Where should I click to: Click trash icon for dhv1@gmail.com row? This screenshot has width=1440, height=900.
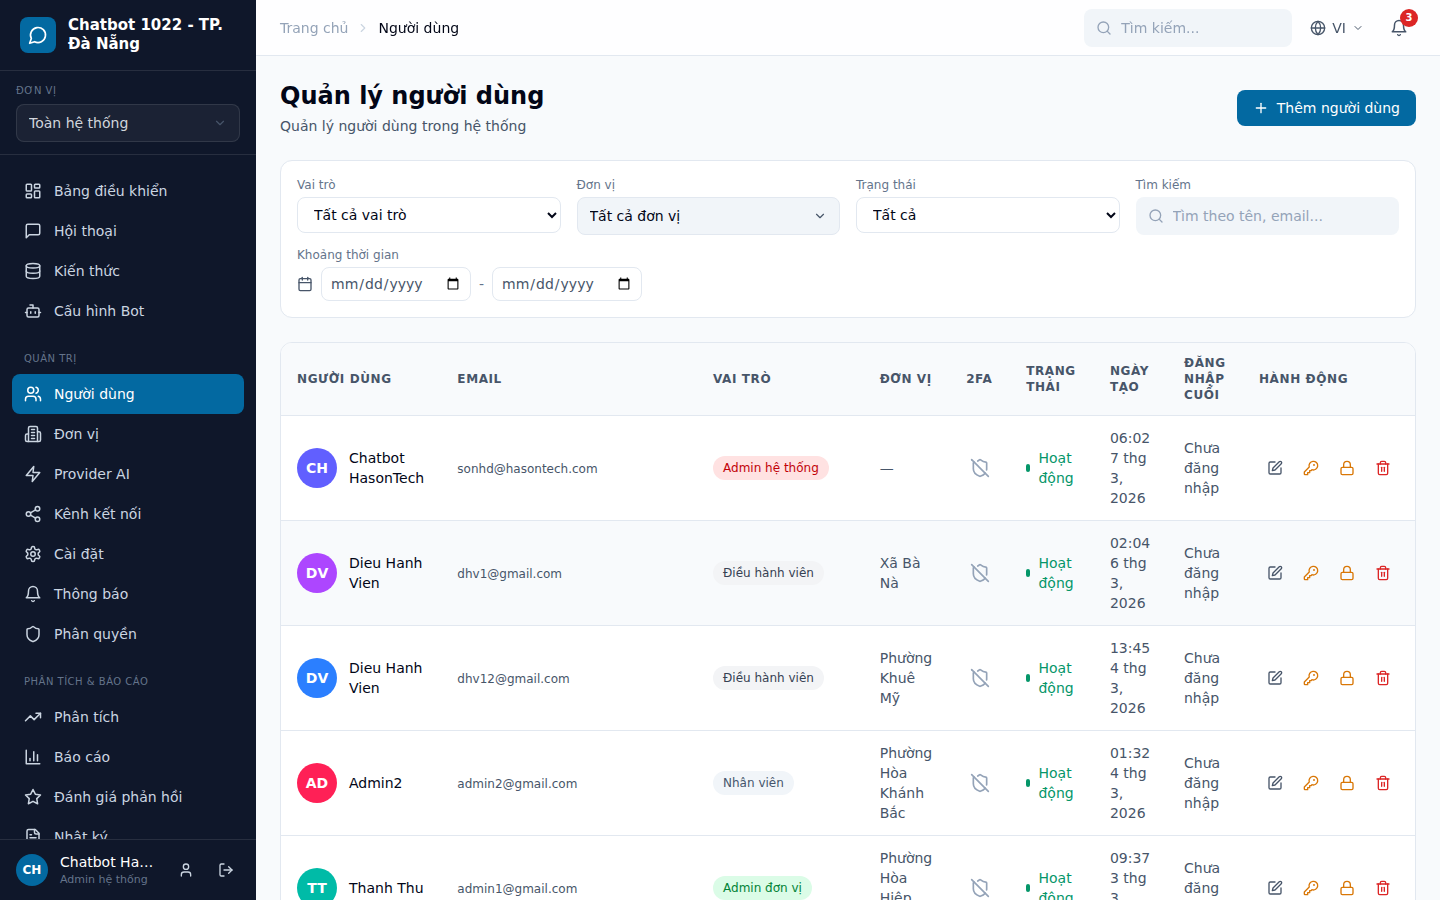[x=1383, y=573]
